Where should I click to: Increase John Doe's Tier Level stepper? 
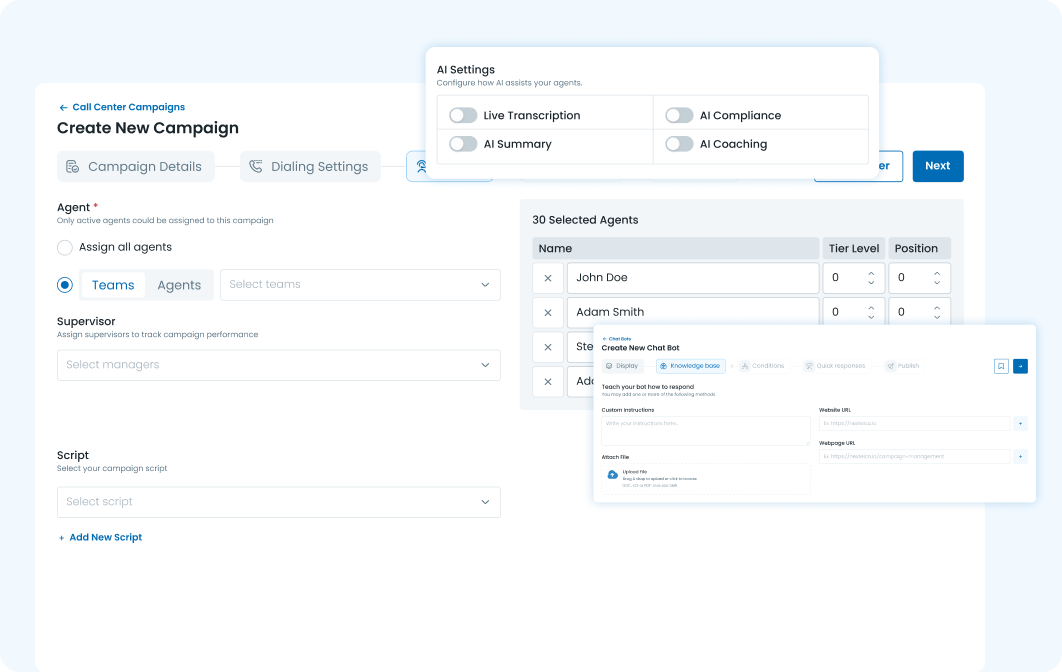(x=871, y=273)
